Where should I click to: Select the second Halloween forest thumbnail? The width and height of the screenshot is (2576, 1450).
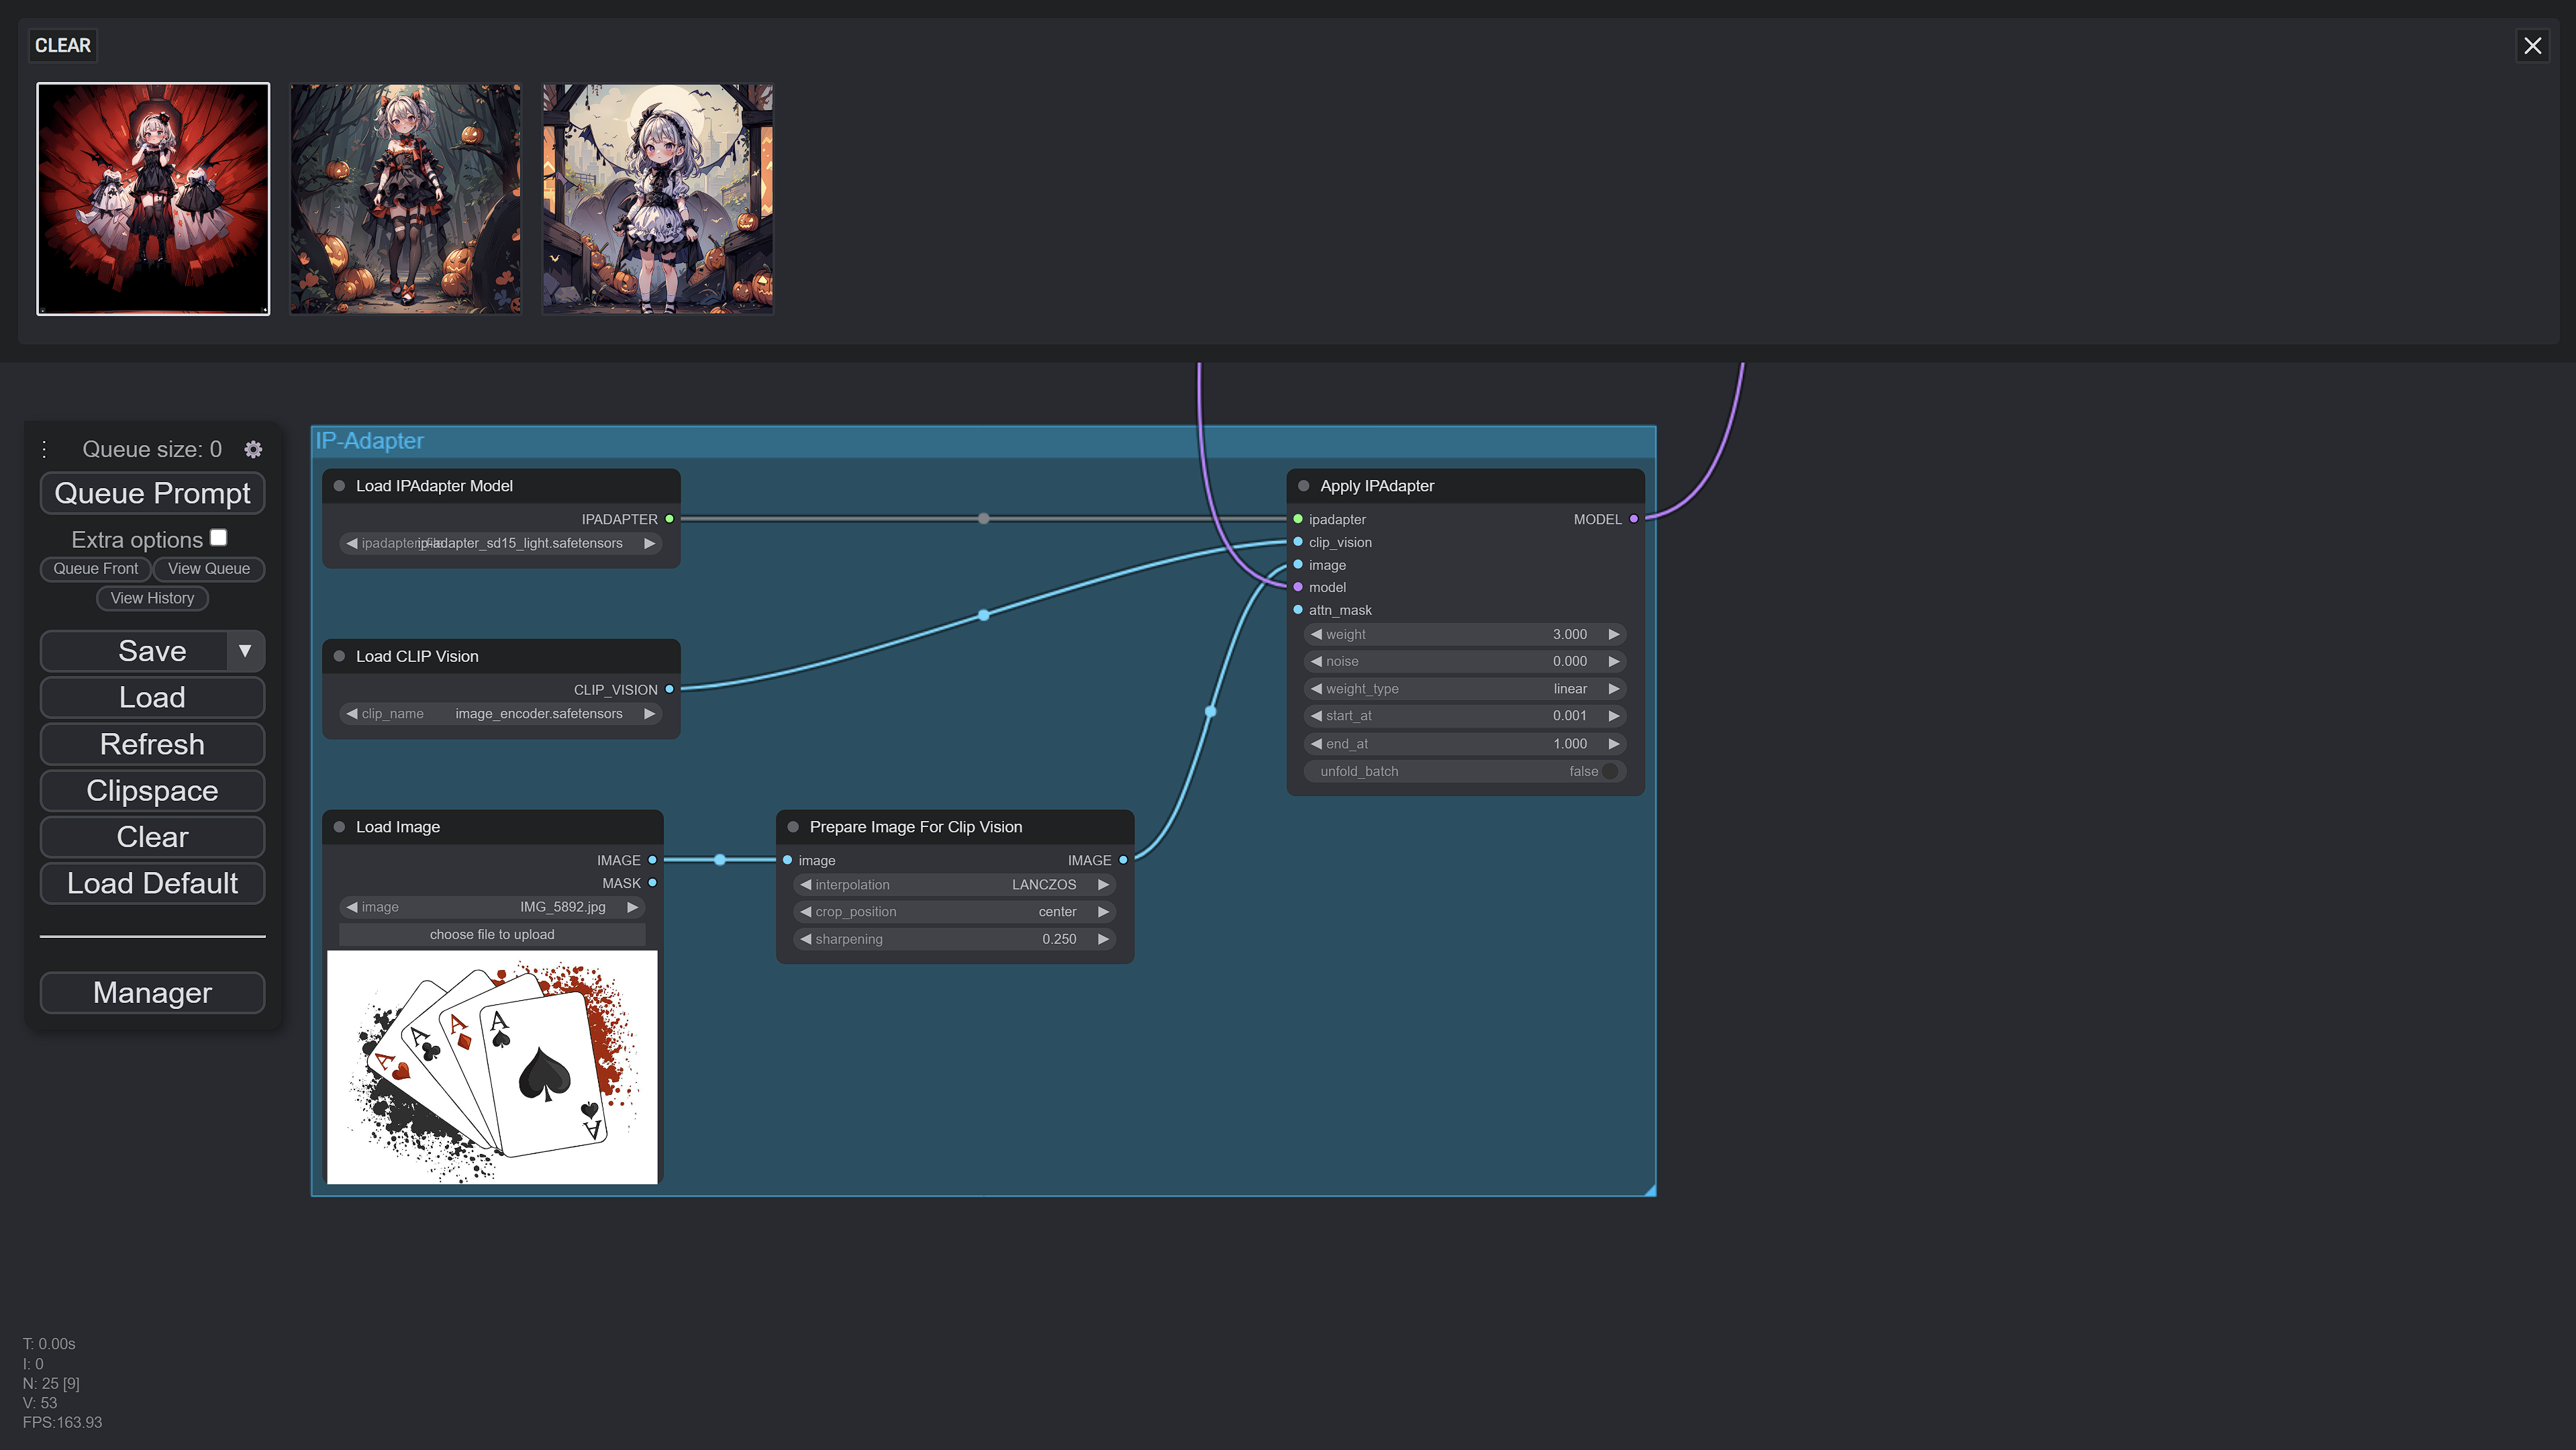(405, 199)
